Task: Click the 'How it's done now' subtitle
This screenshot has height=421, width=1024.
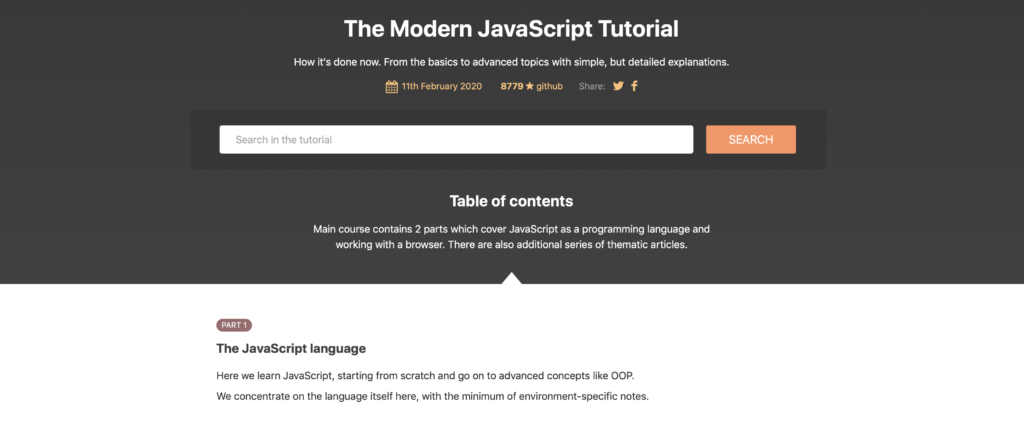Action: [511, 62]
